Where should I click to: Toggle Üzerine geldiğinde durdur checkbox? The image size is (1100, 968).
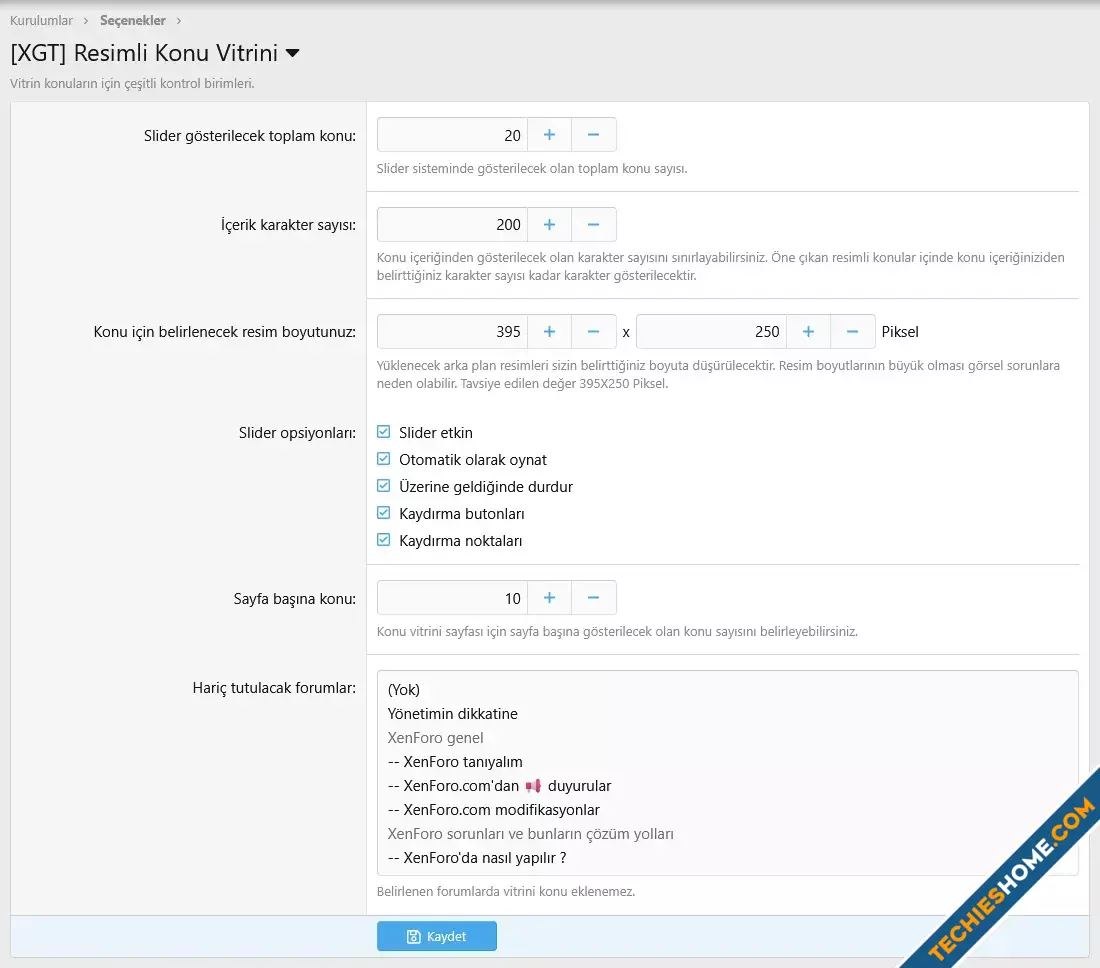[x=384, y=486]
